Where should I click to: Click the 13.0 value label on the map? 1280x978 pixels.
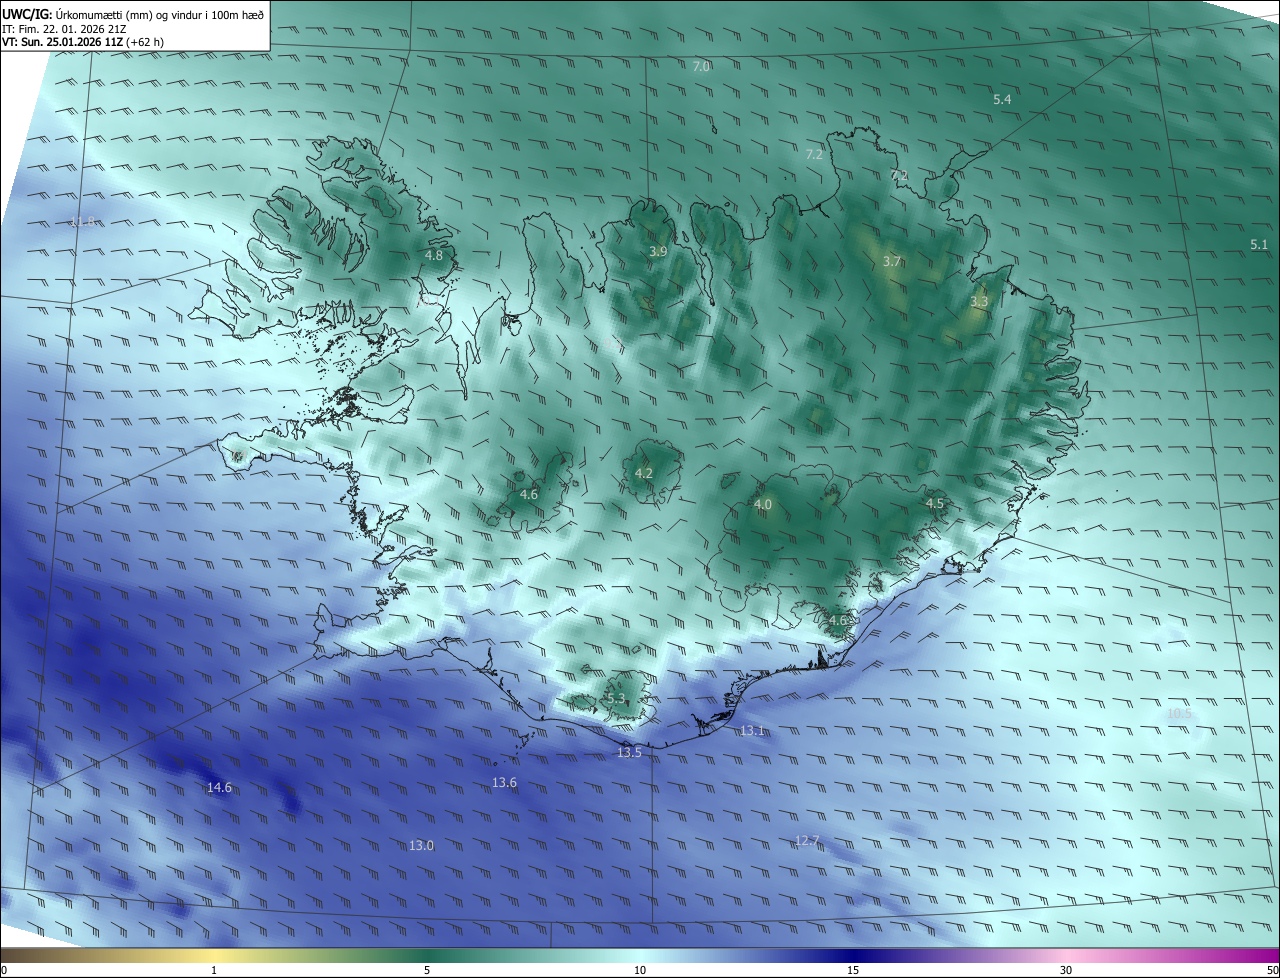pyautogui.click(x=421, y=845)
